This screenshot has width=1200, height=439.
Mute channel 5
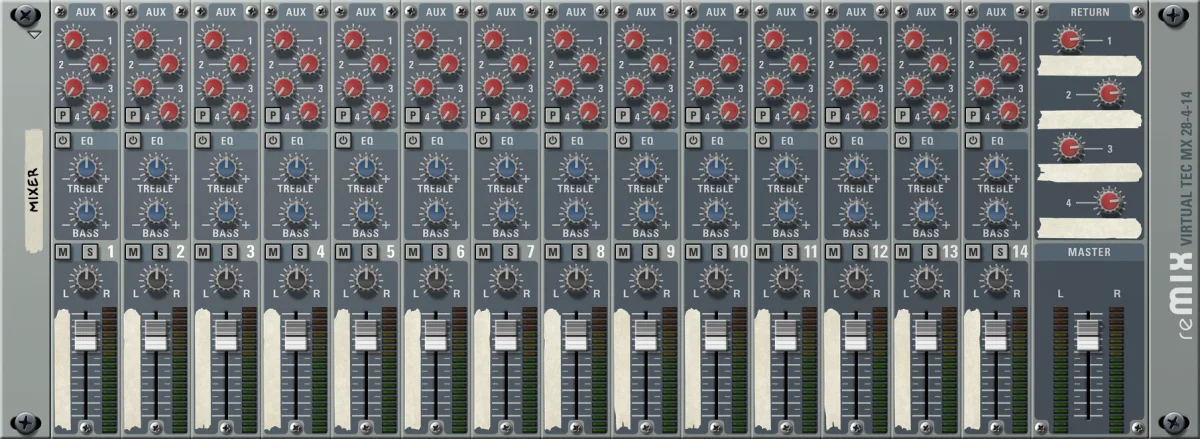pos(344,251)
